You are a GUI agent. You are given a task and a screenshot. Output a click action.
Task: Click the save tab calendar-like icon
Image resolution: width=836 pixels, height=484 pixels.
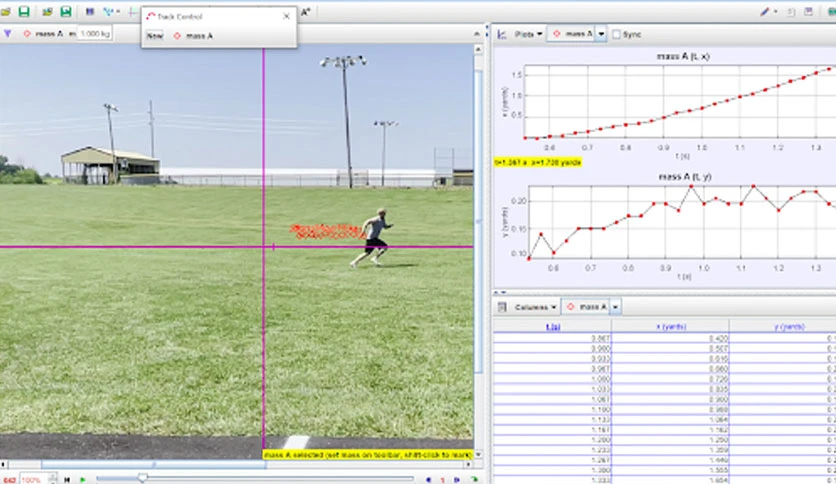[x=809, y=11]
